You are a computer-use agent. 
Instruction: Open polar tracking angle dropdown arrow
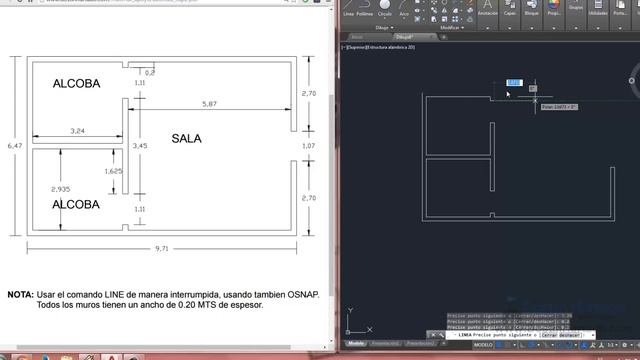point(538,345)
